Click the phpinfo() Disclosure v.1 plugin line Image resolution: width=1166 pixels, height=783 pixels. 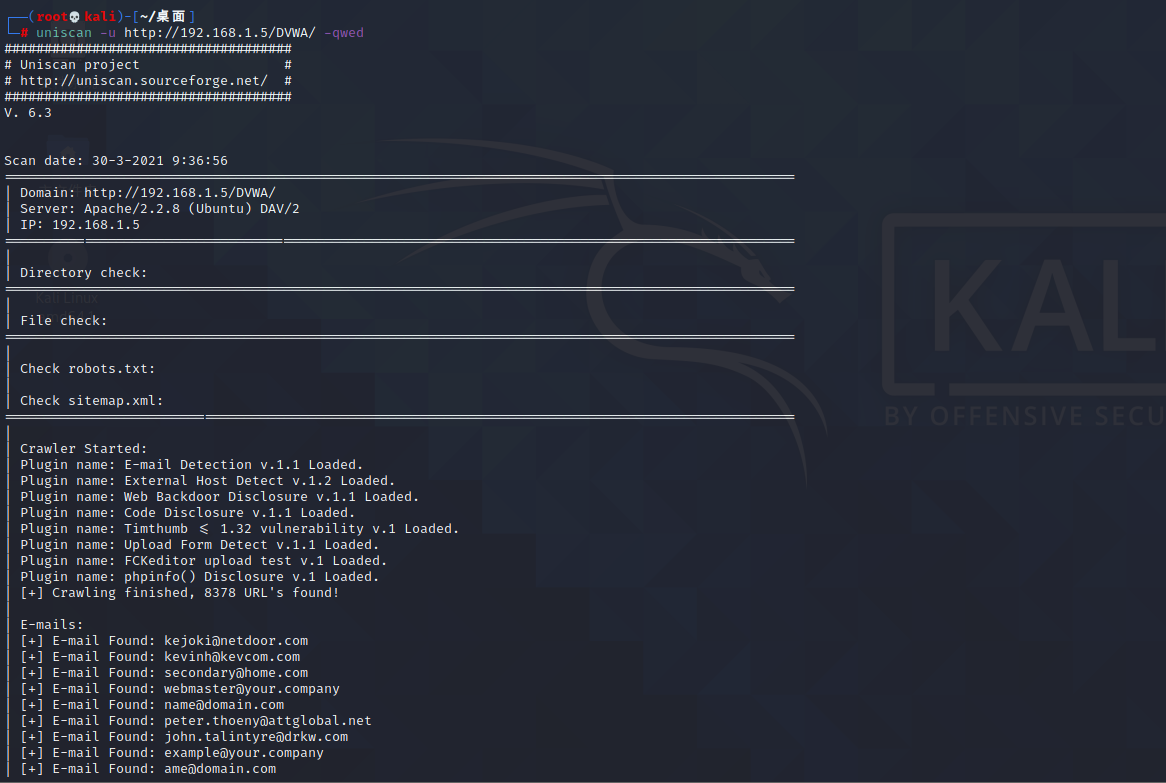(x=199, y=577)
